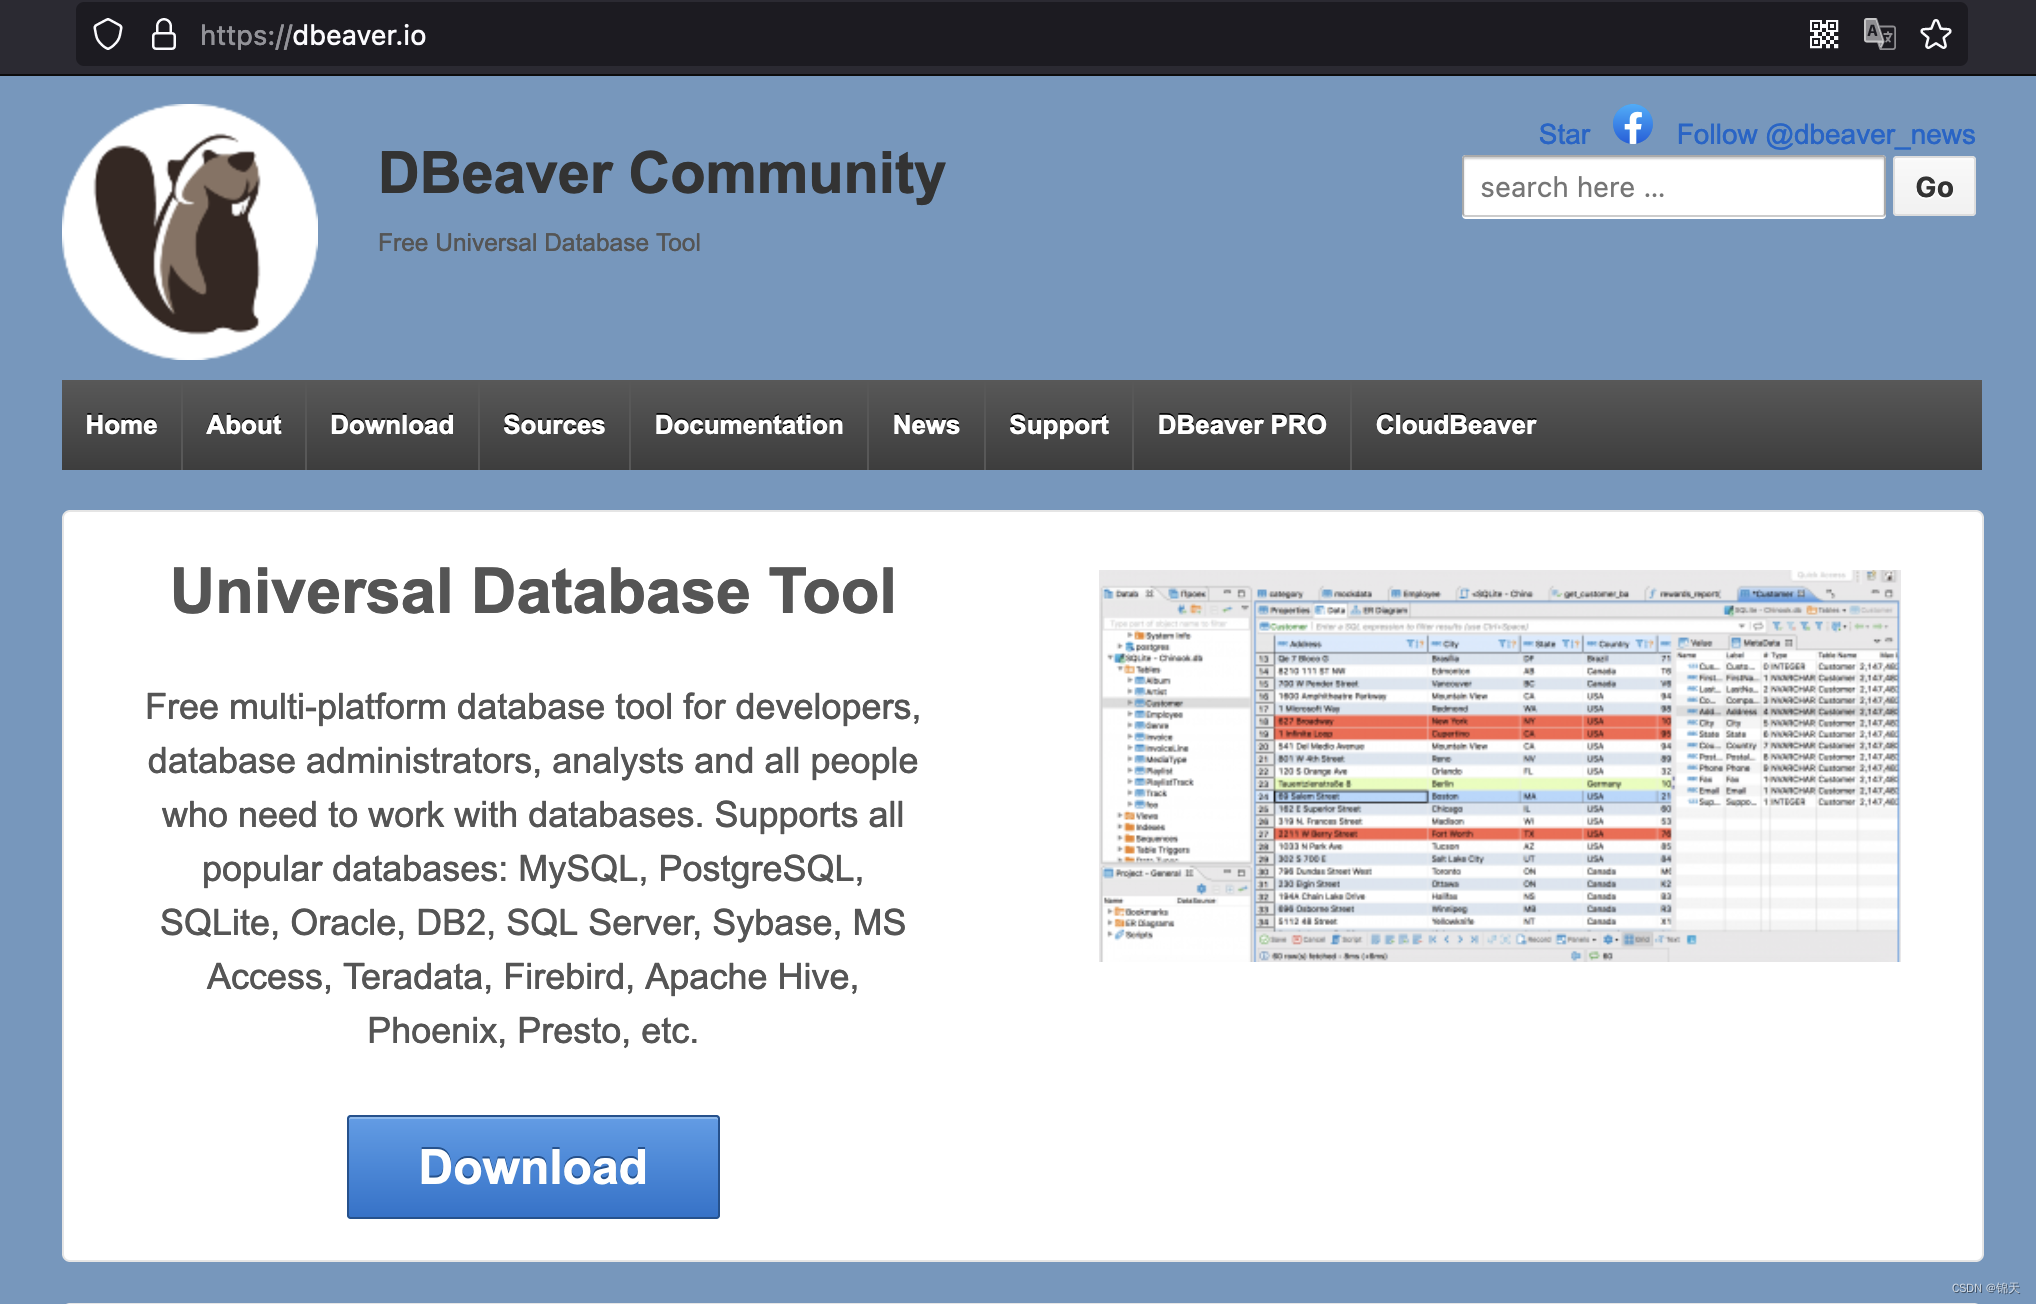This screenshot has width=2036, height=1304.
Task: Click the Go search button
Action: 1934,187
